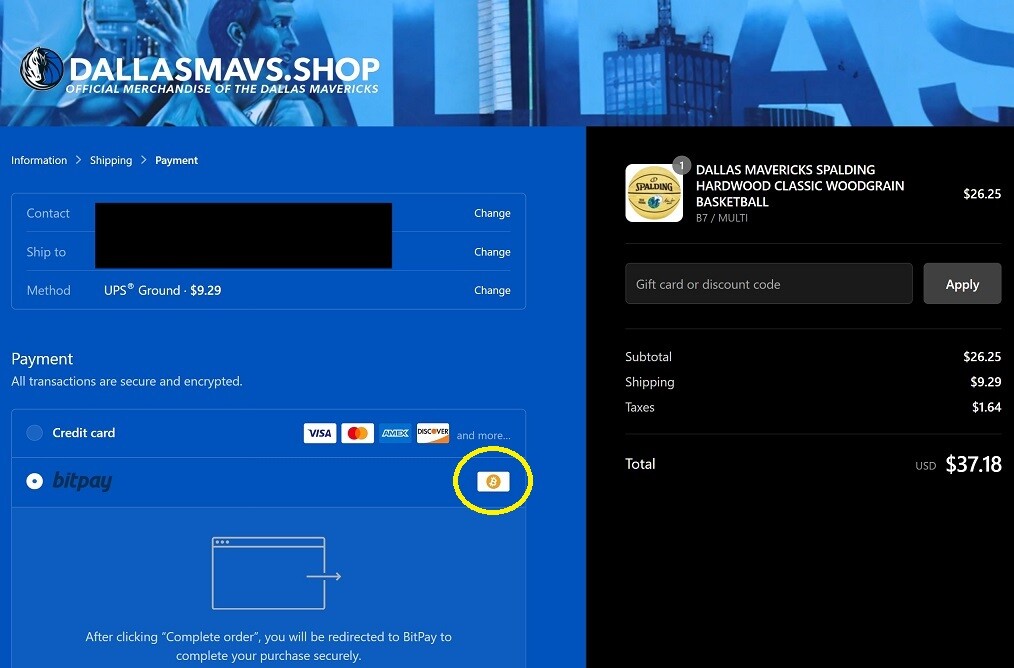The height and width of the screenshot is (668, 1014).
Task: Open the DALLASMAVS.SHOP store title
Action: coord(224,69)
